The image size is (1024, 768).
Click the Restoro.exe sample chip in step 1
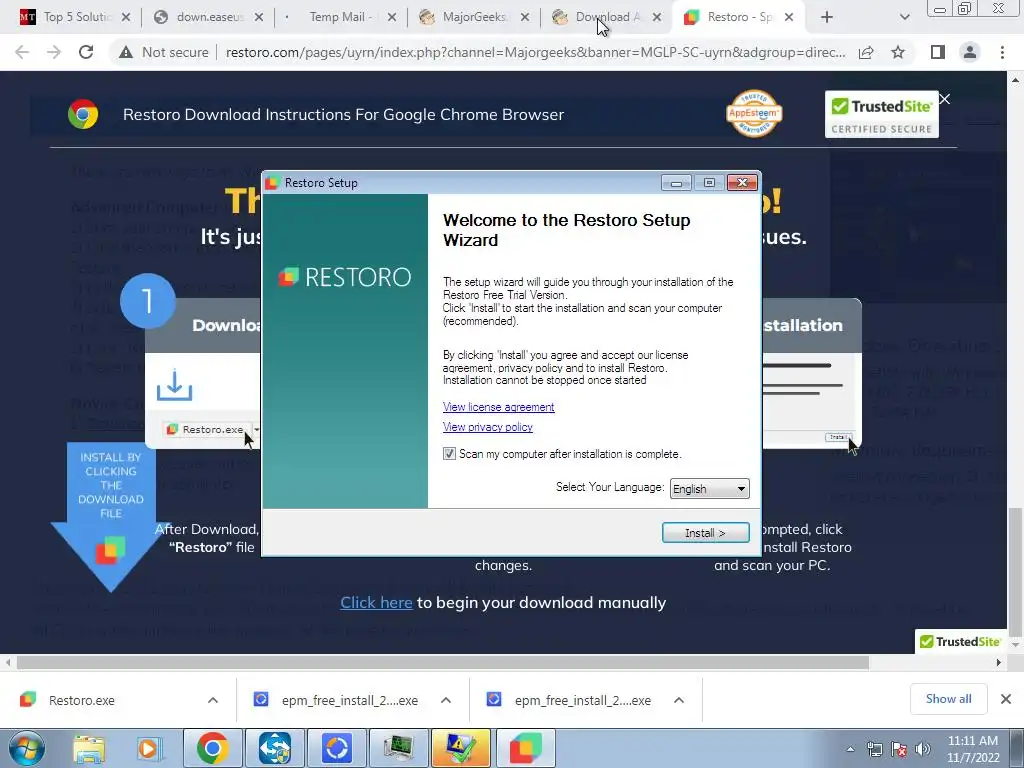[x=208, y=429]
